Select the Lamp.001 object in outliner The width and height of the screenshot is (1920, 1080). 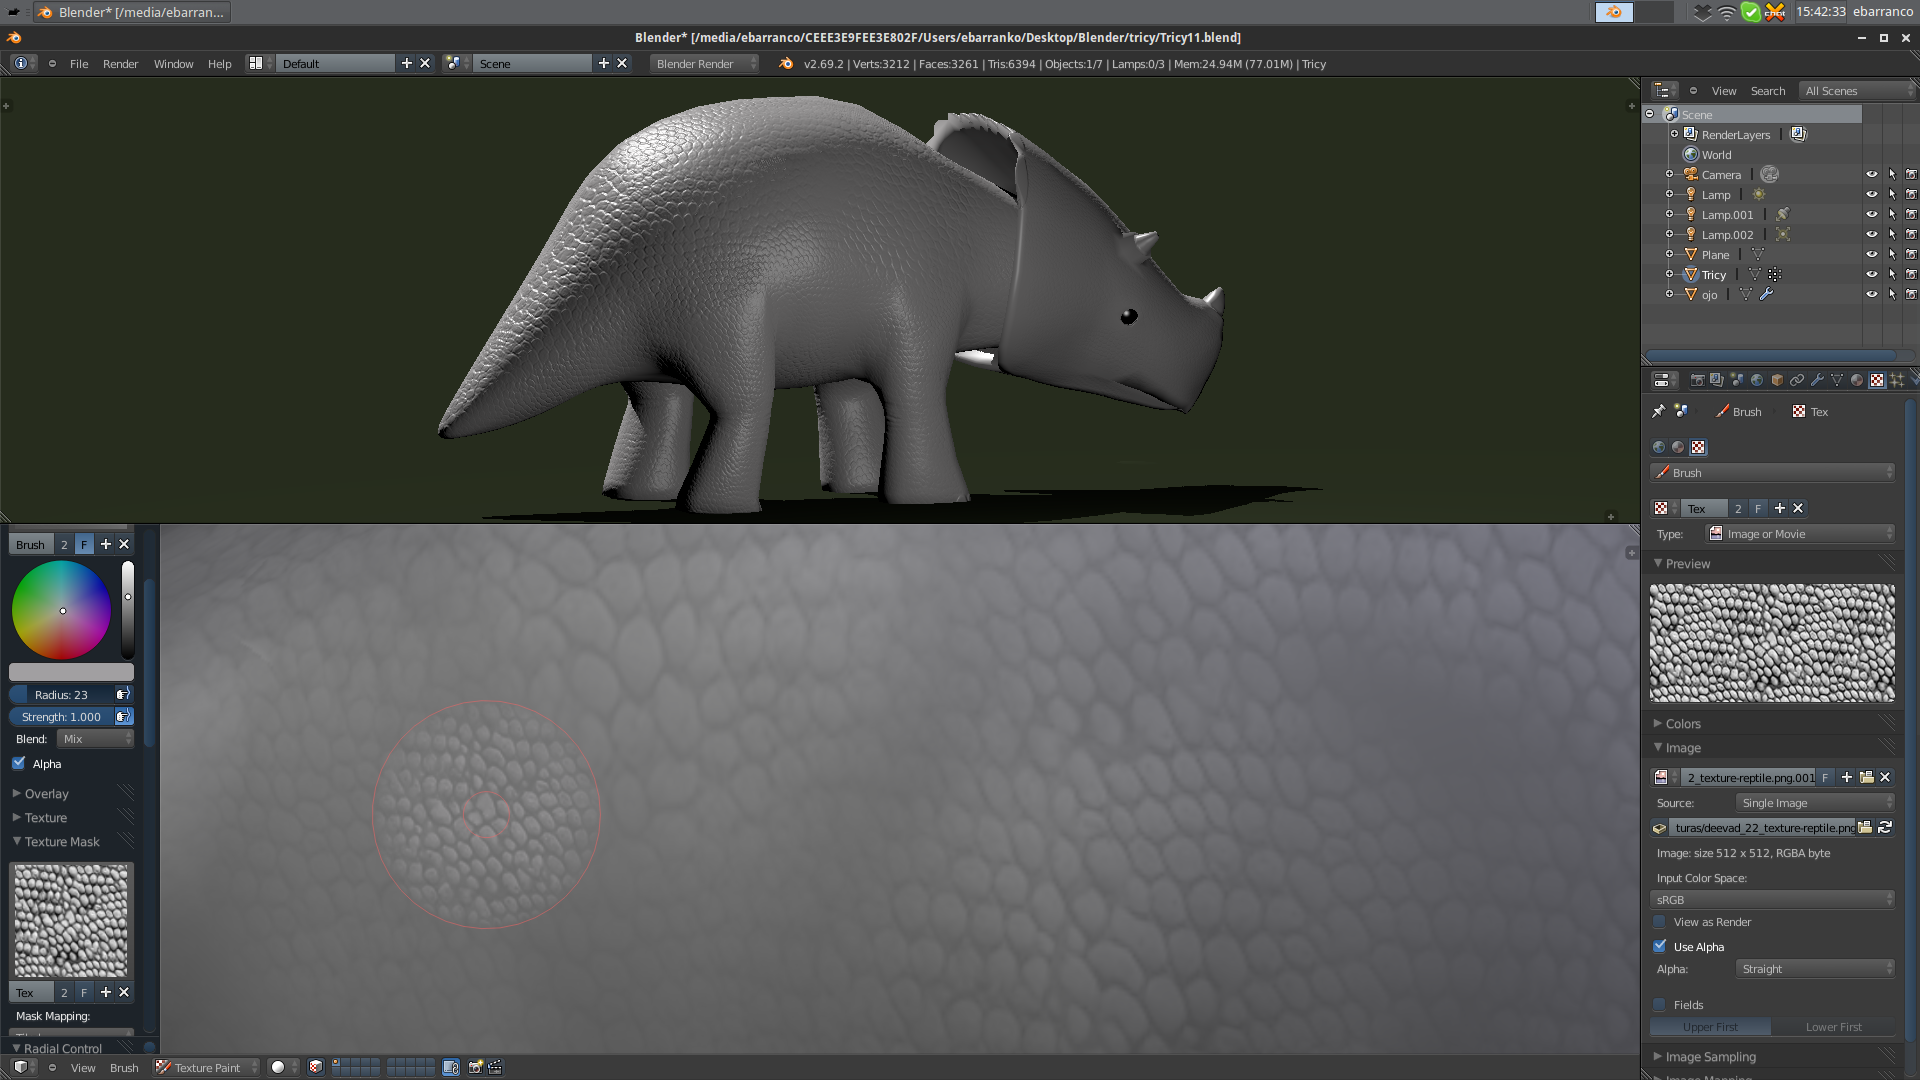coord(1727,214)
